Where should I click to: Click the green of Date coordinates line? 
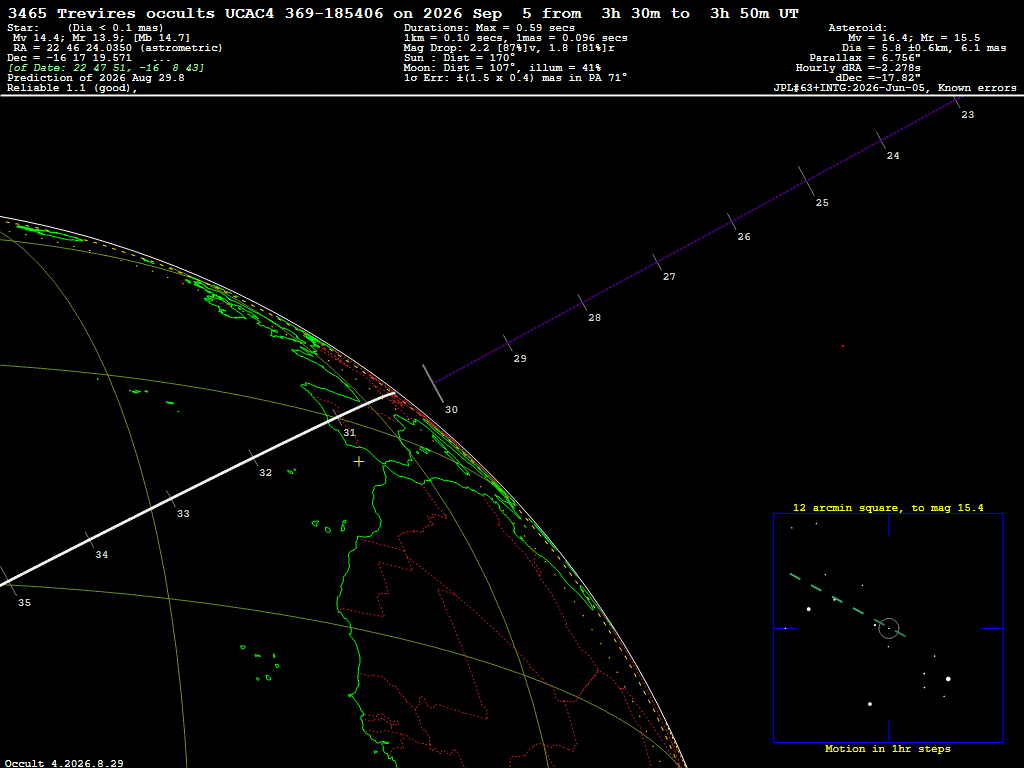click(x=106, y=68)
